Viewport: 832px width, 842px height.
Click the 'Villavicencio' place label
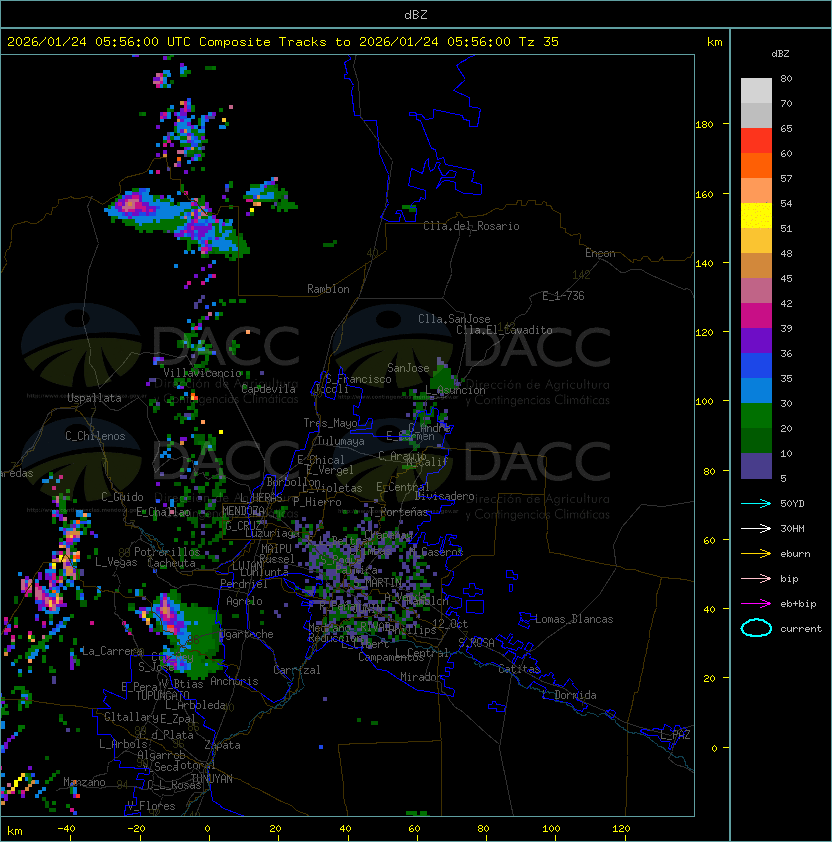tap(202, 373)
